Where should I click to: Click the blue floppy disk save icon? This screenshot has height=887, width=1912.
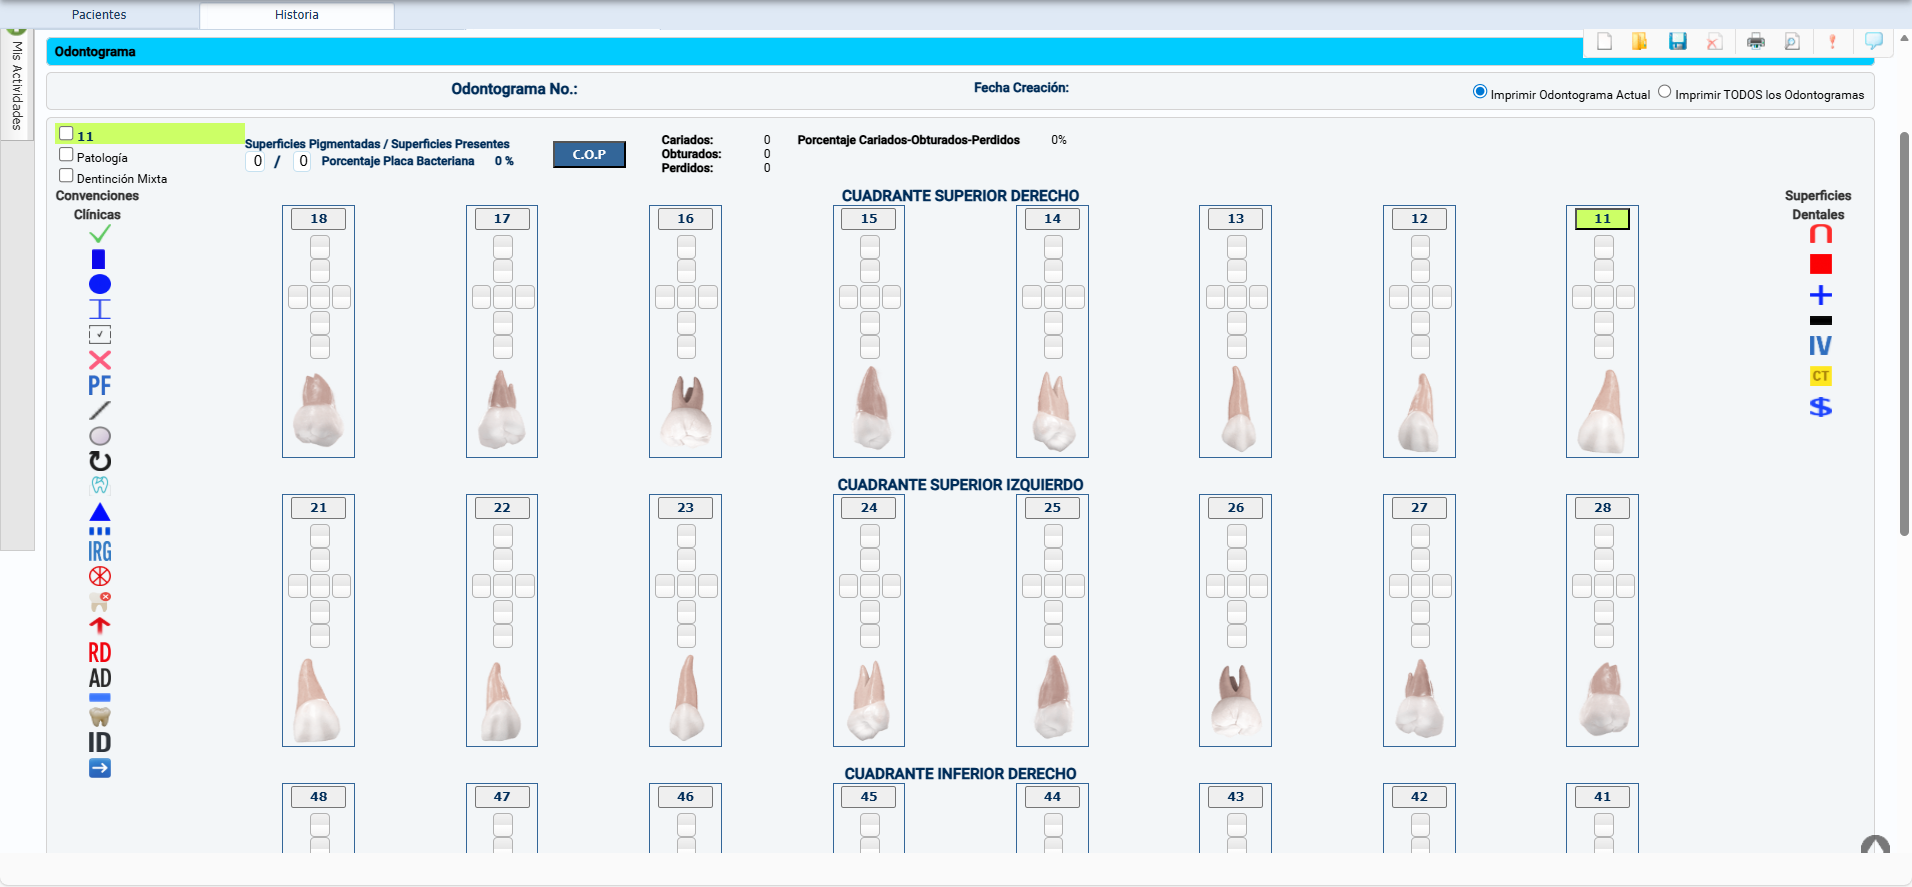click(x=1677, y=41)
